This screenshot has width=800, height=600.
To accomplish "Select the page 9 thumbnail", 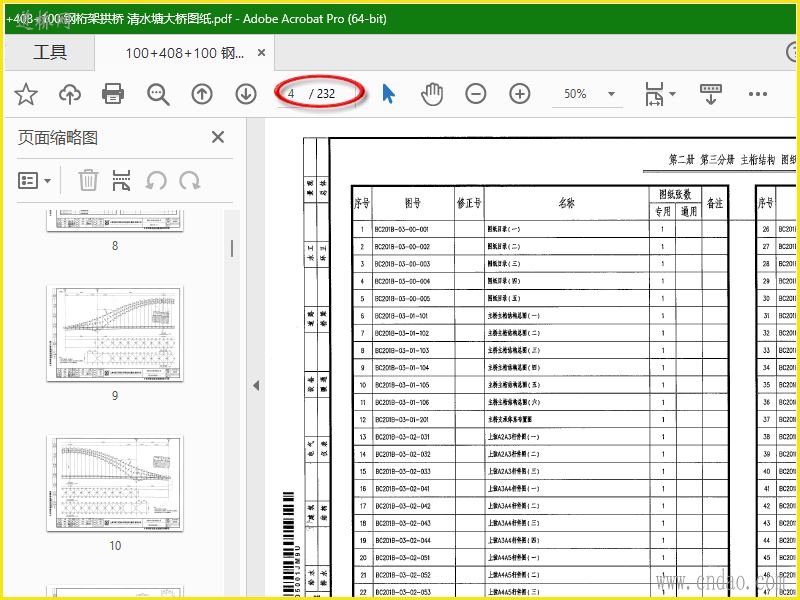I will click(x=115, y=335).
